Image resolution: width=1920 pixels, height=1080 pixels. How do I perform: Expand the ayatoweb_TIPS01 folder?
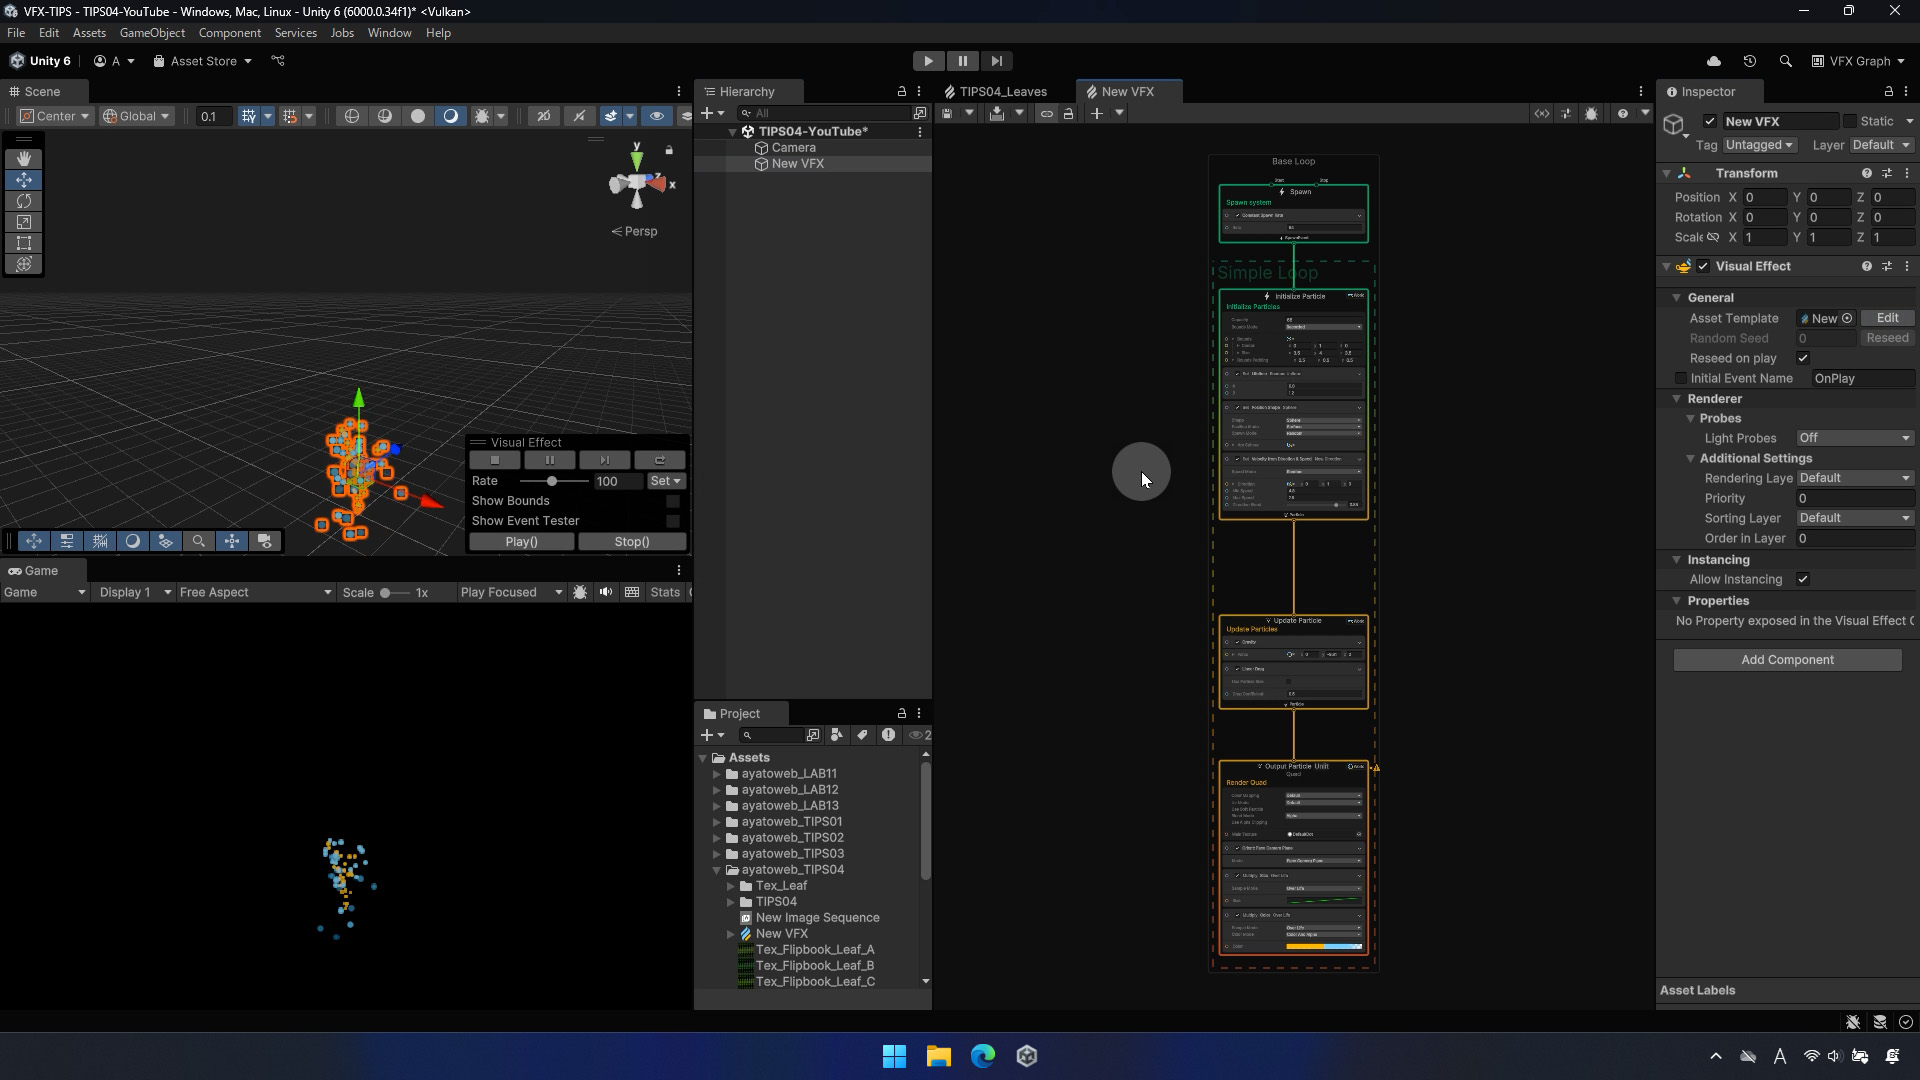click(717, 822)
